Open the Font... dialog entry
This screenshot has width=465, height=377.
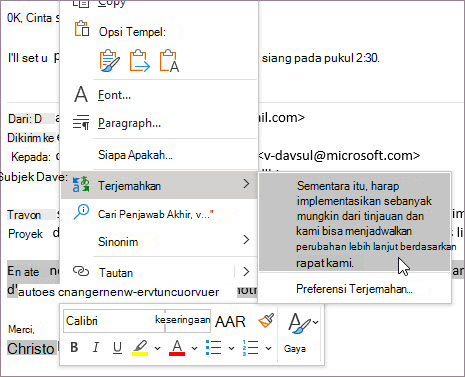pyautogui.click(x=159, y=95)
